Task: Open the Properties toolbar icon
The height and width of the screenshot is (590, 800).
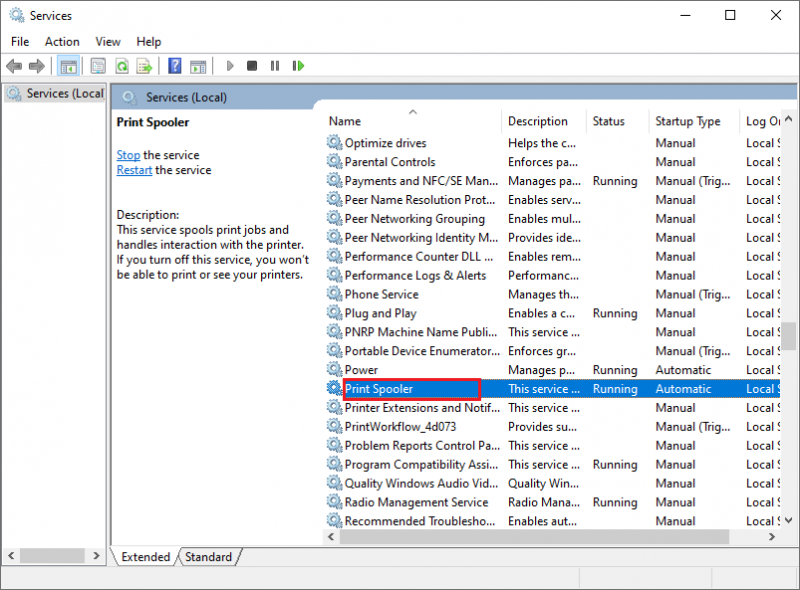Action: pyautogui.click(x=98, y=66)
